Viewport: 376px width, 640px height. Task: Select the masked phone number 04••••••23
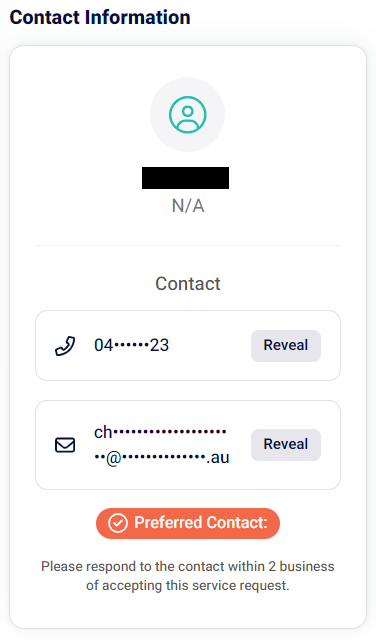(131, 345)
